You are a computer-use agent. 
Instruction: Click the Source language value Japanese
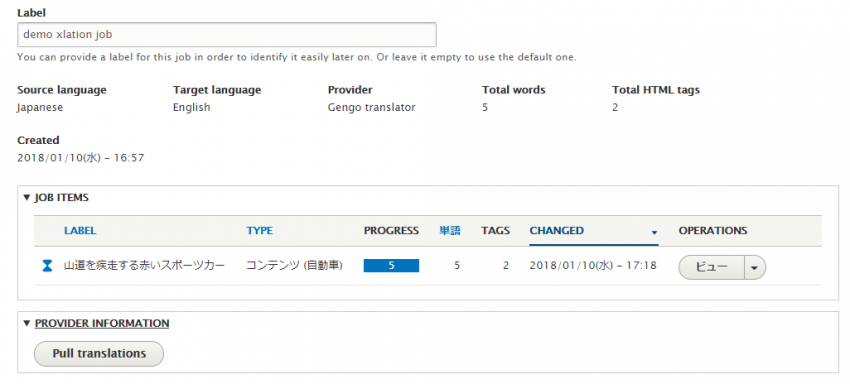pos(40,107)
